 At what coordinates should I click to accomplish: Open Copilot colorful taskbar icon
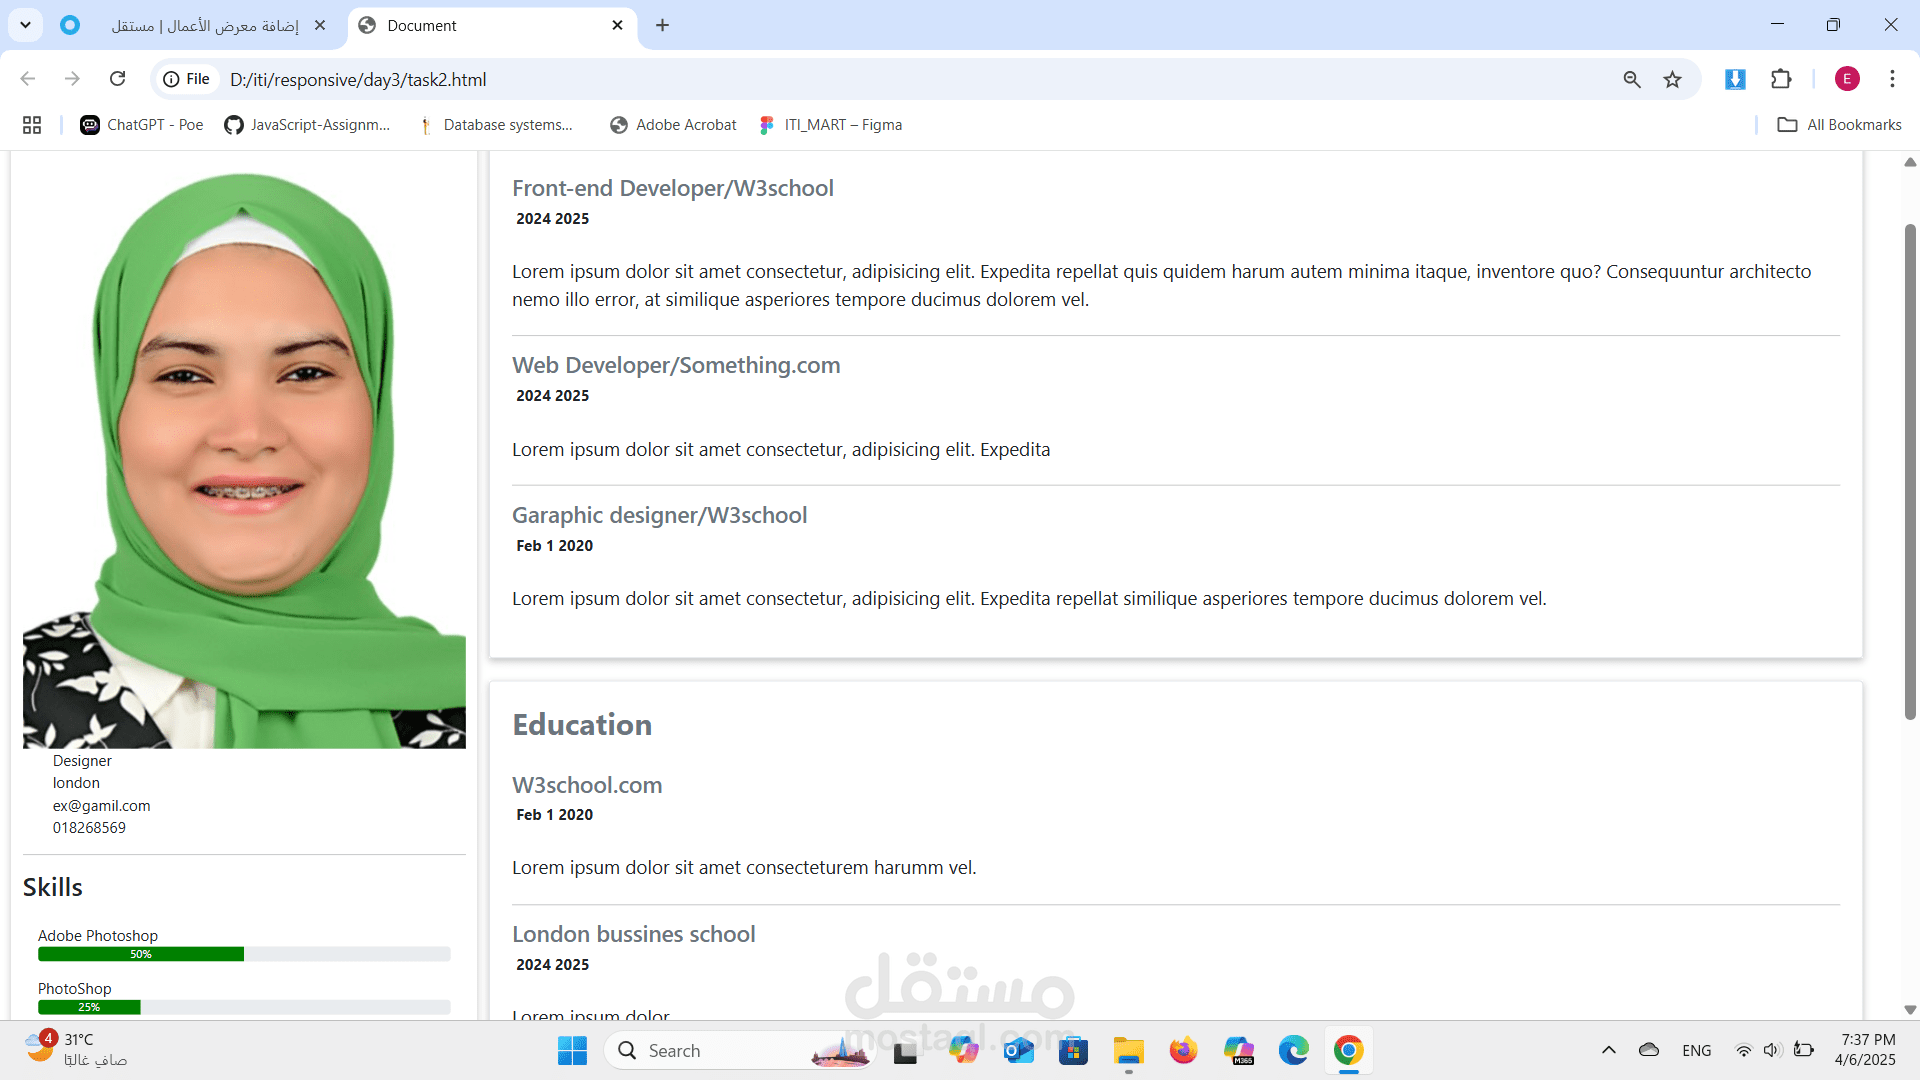(963, 1051)
